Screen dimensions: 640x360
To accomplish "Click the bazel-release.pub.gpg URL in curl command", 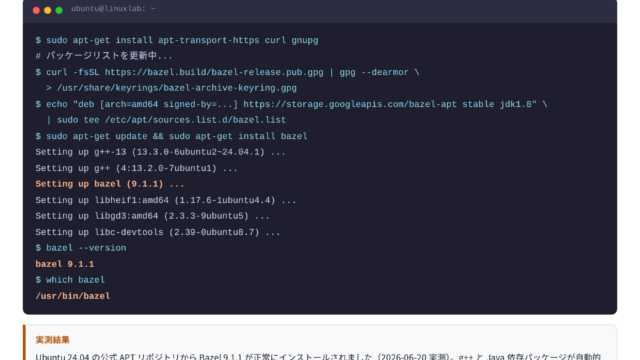I will pos(214,72).
